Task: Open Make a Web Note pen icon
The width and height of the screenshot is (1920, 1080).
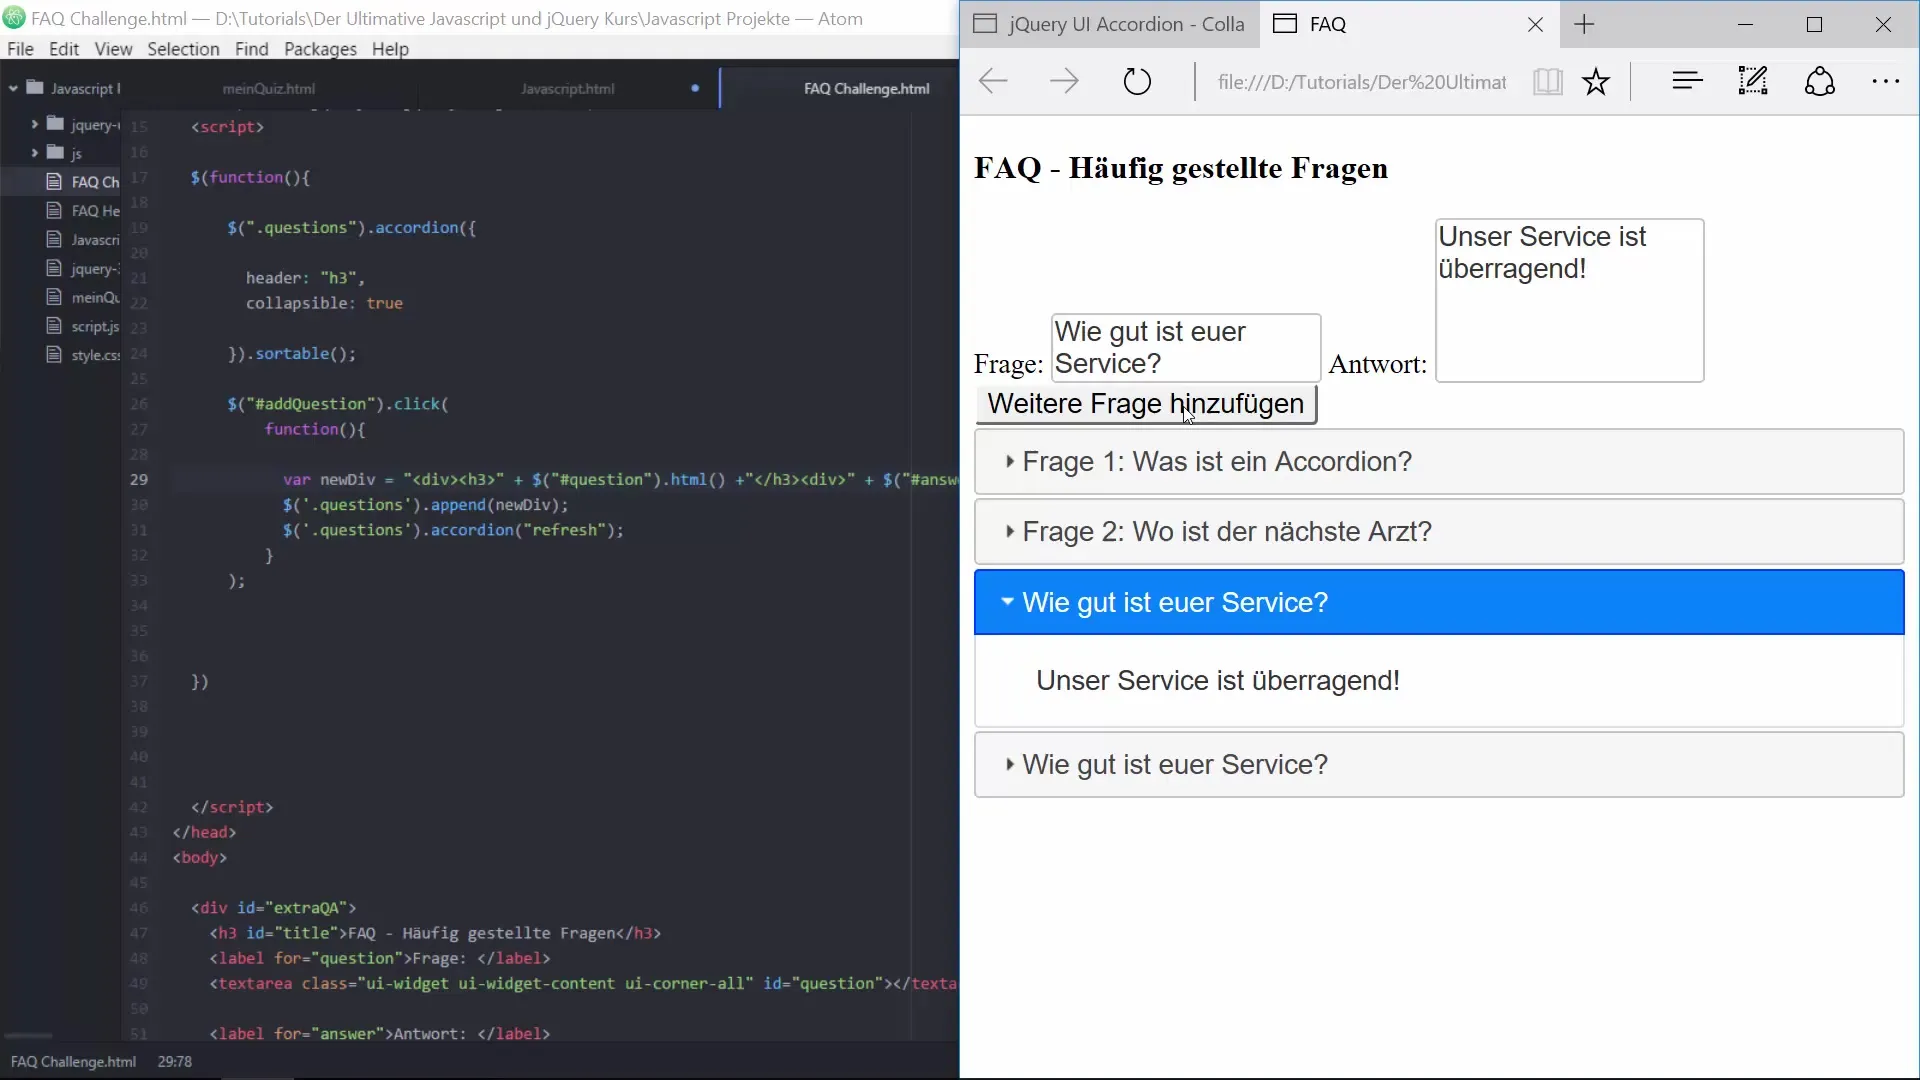Action: 1753,81
